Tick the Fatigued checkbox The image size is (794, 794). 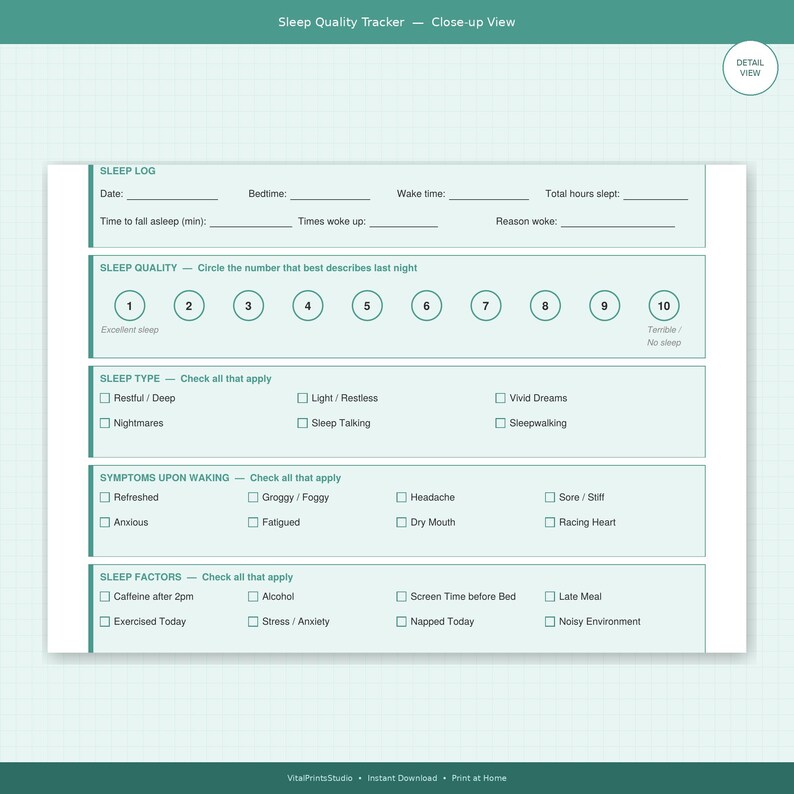(253, 522)
